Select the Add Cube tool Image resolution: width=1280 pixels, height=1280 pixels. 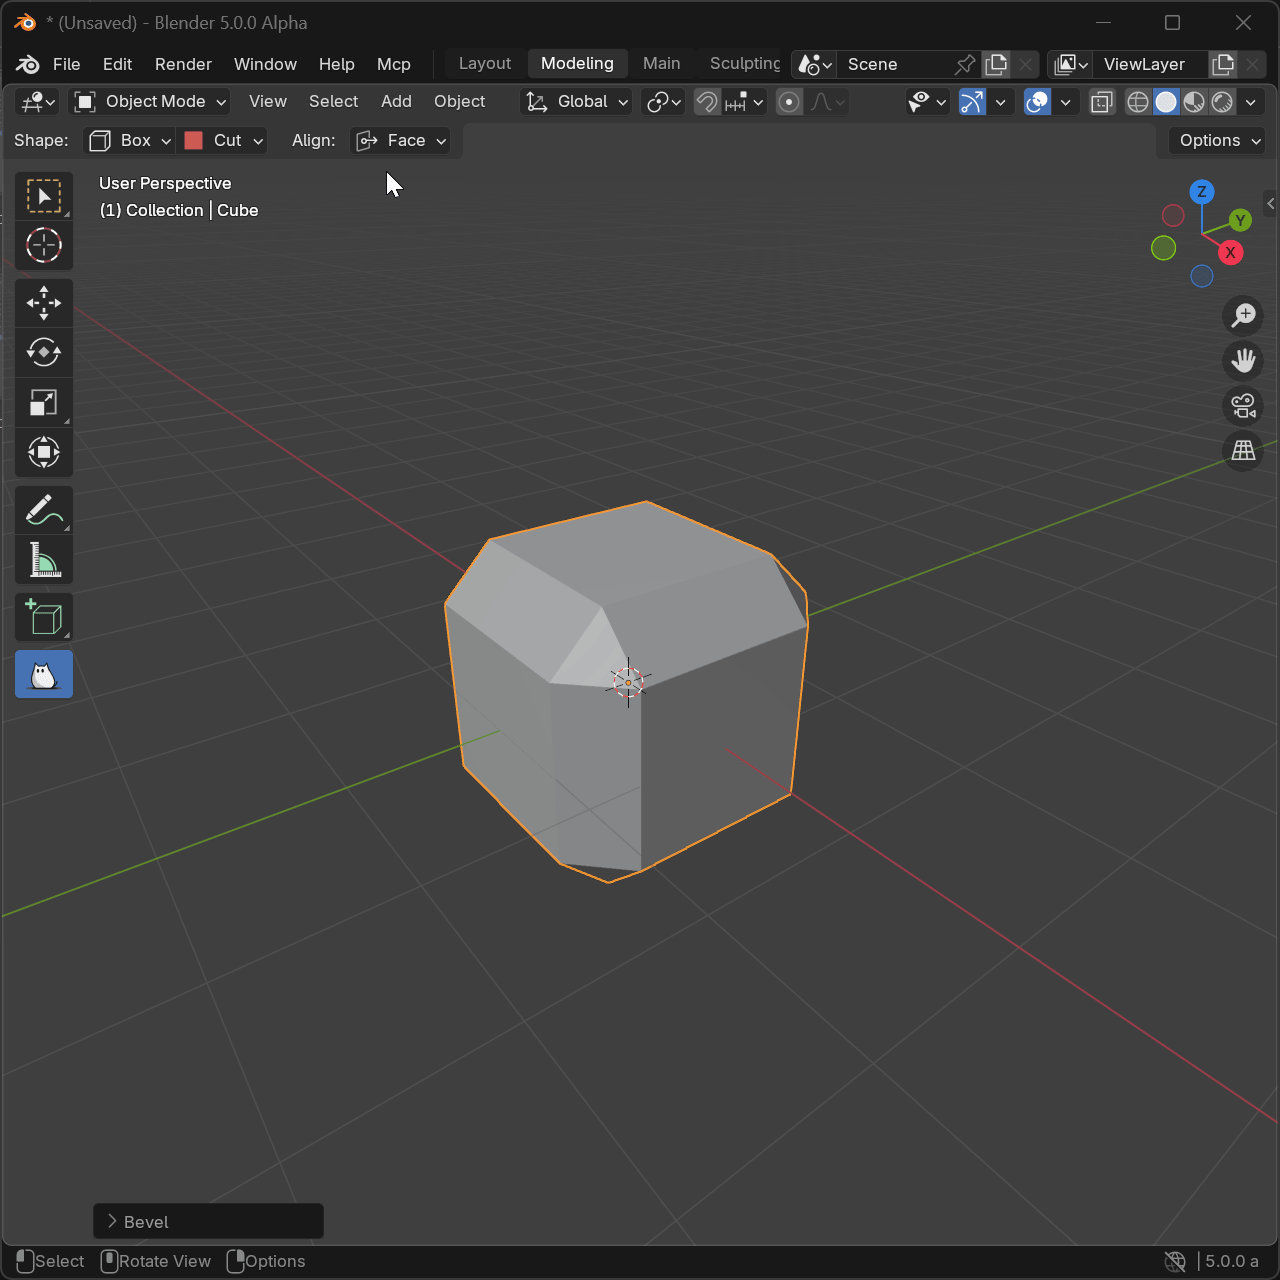click(x=44, y=618)
